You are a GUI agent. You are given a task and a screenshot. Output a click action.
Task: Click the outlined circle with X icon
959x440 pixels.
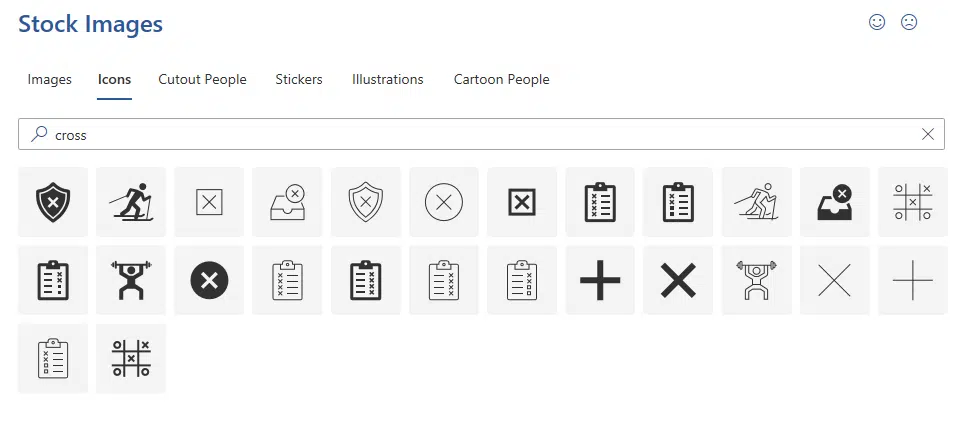[x=444, y=202]
